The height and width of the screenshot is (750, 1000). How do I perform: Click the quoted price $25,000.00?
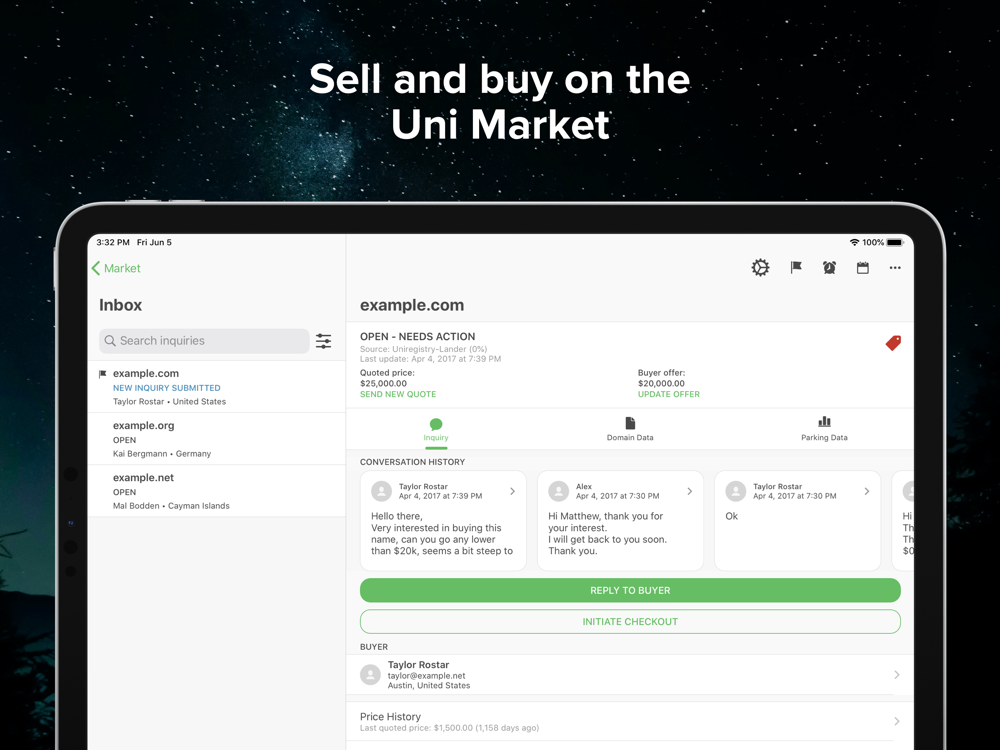pyautogui.click(x=383, y=383)
